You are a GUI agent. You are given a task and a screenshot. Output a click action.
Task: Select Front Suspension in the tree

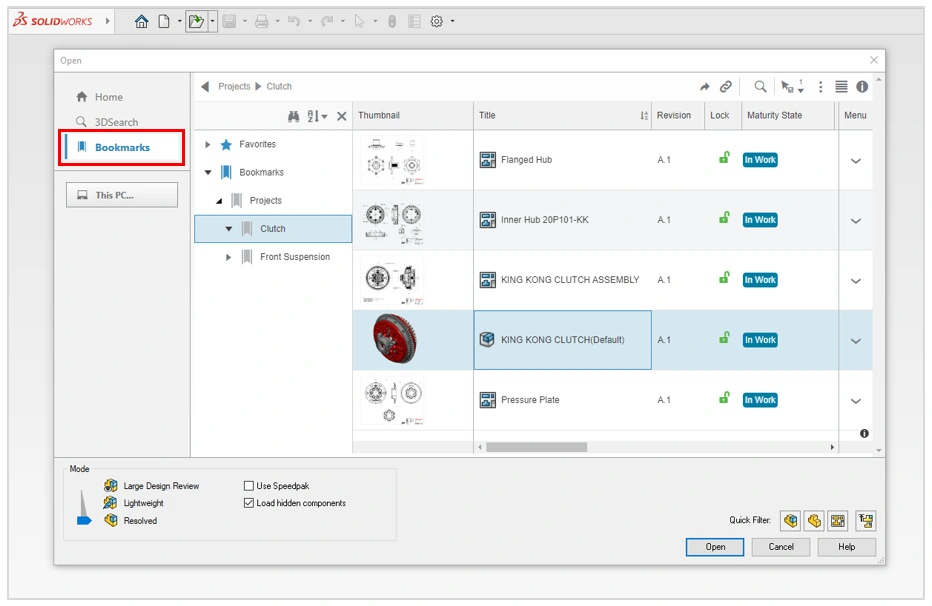point(295,257)
